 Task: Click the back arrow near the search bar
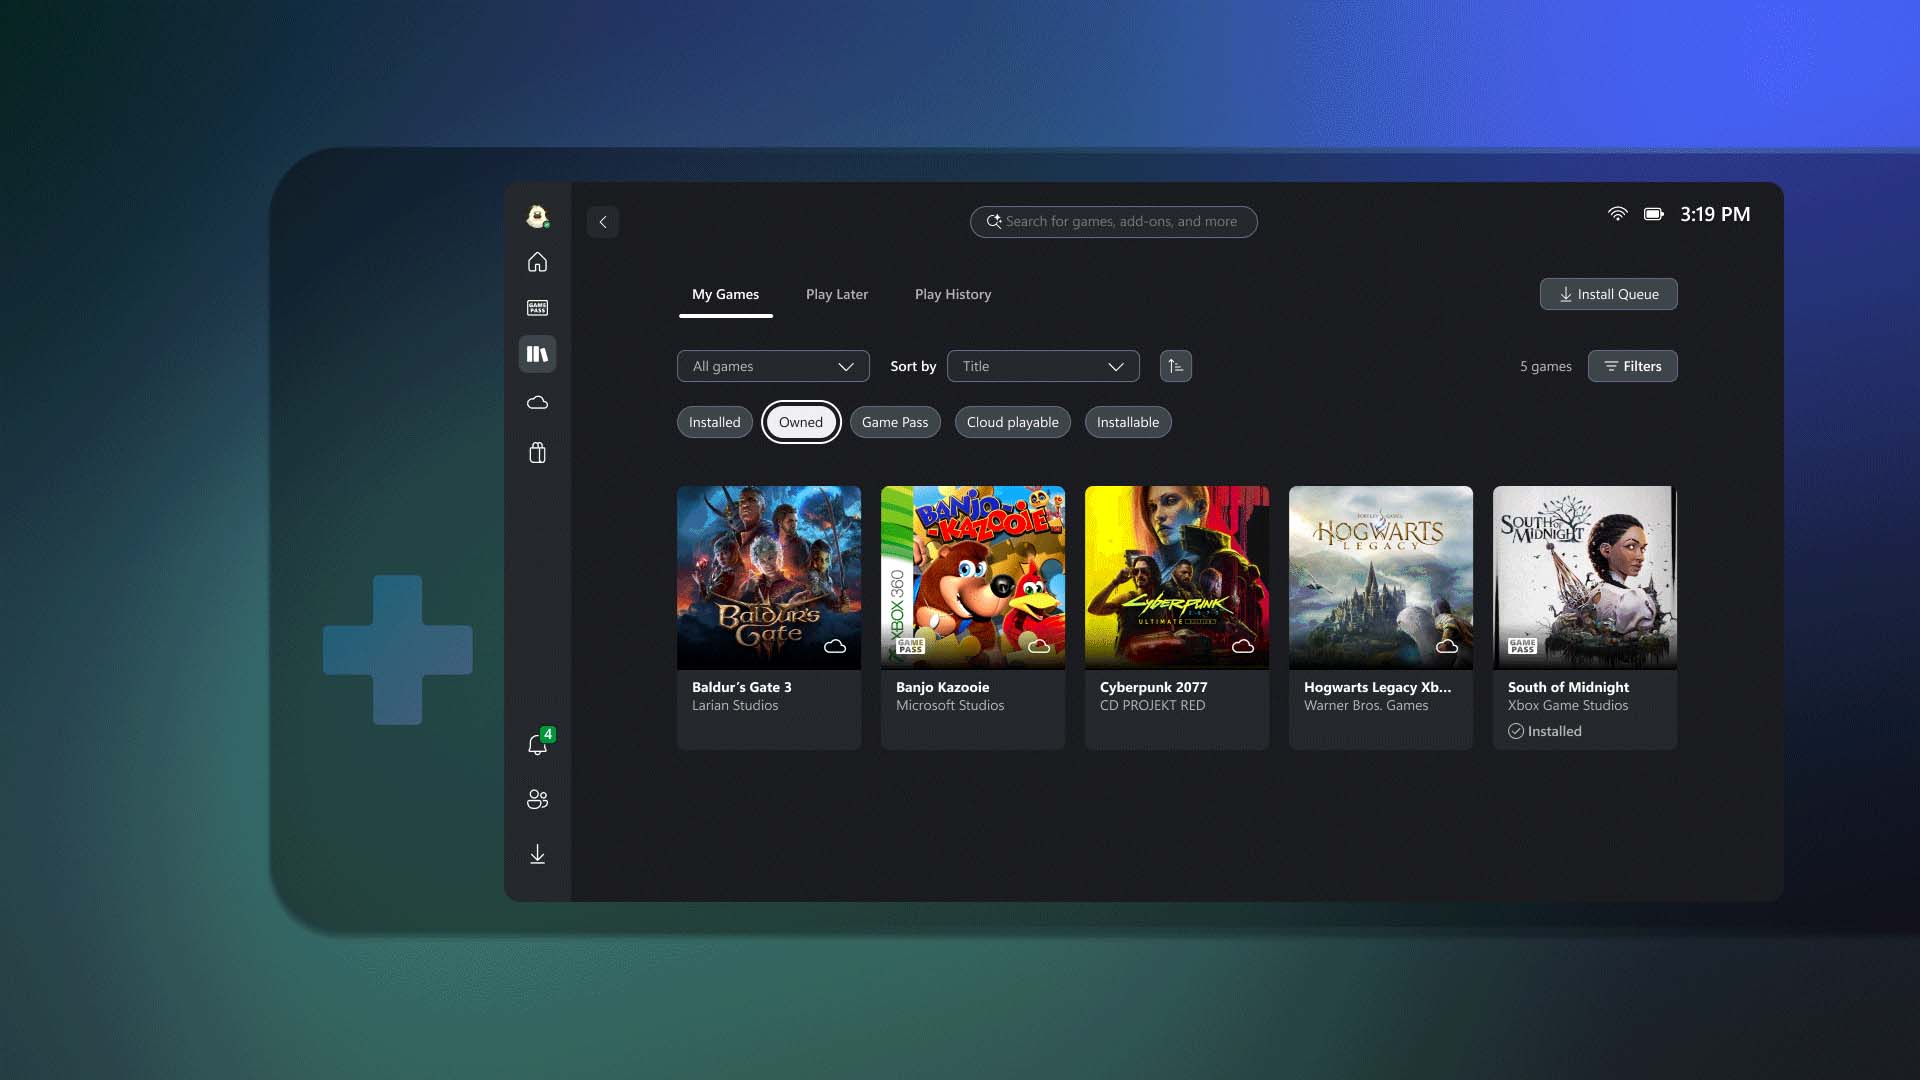[603, 221]
